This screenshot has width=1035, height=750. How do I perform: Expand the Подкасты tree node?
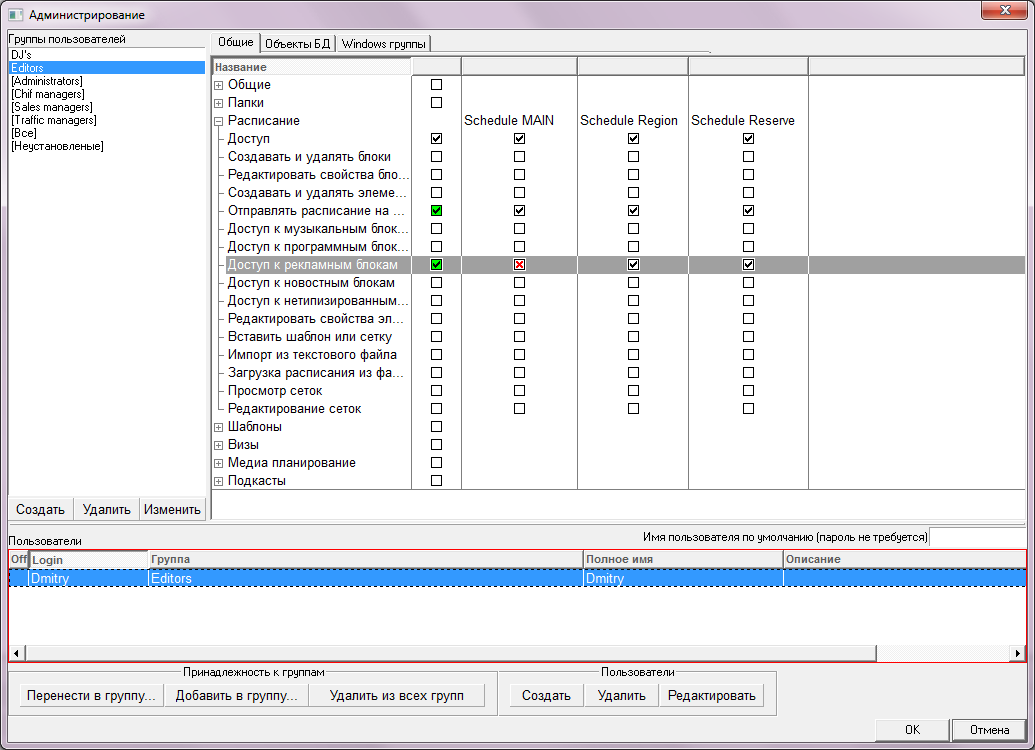pyautogui.click(x=218, y=481)
